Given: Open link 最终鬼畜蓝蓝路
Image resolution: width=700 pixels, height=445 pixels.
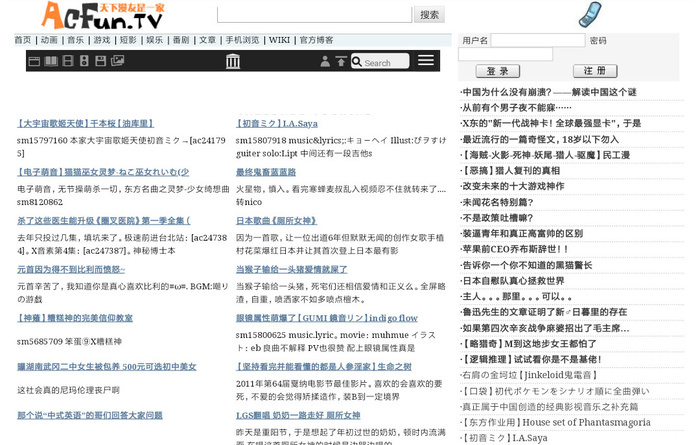Looking at the screenshot, I should [x=266, y=172].
